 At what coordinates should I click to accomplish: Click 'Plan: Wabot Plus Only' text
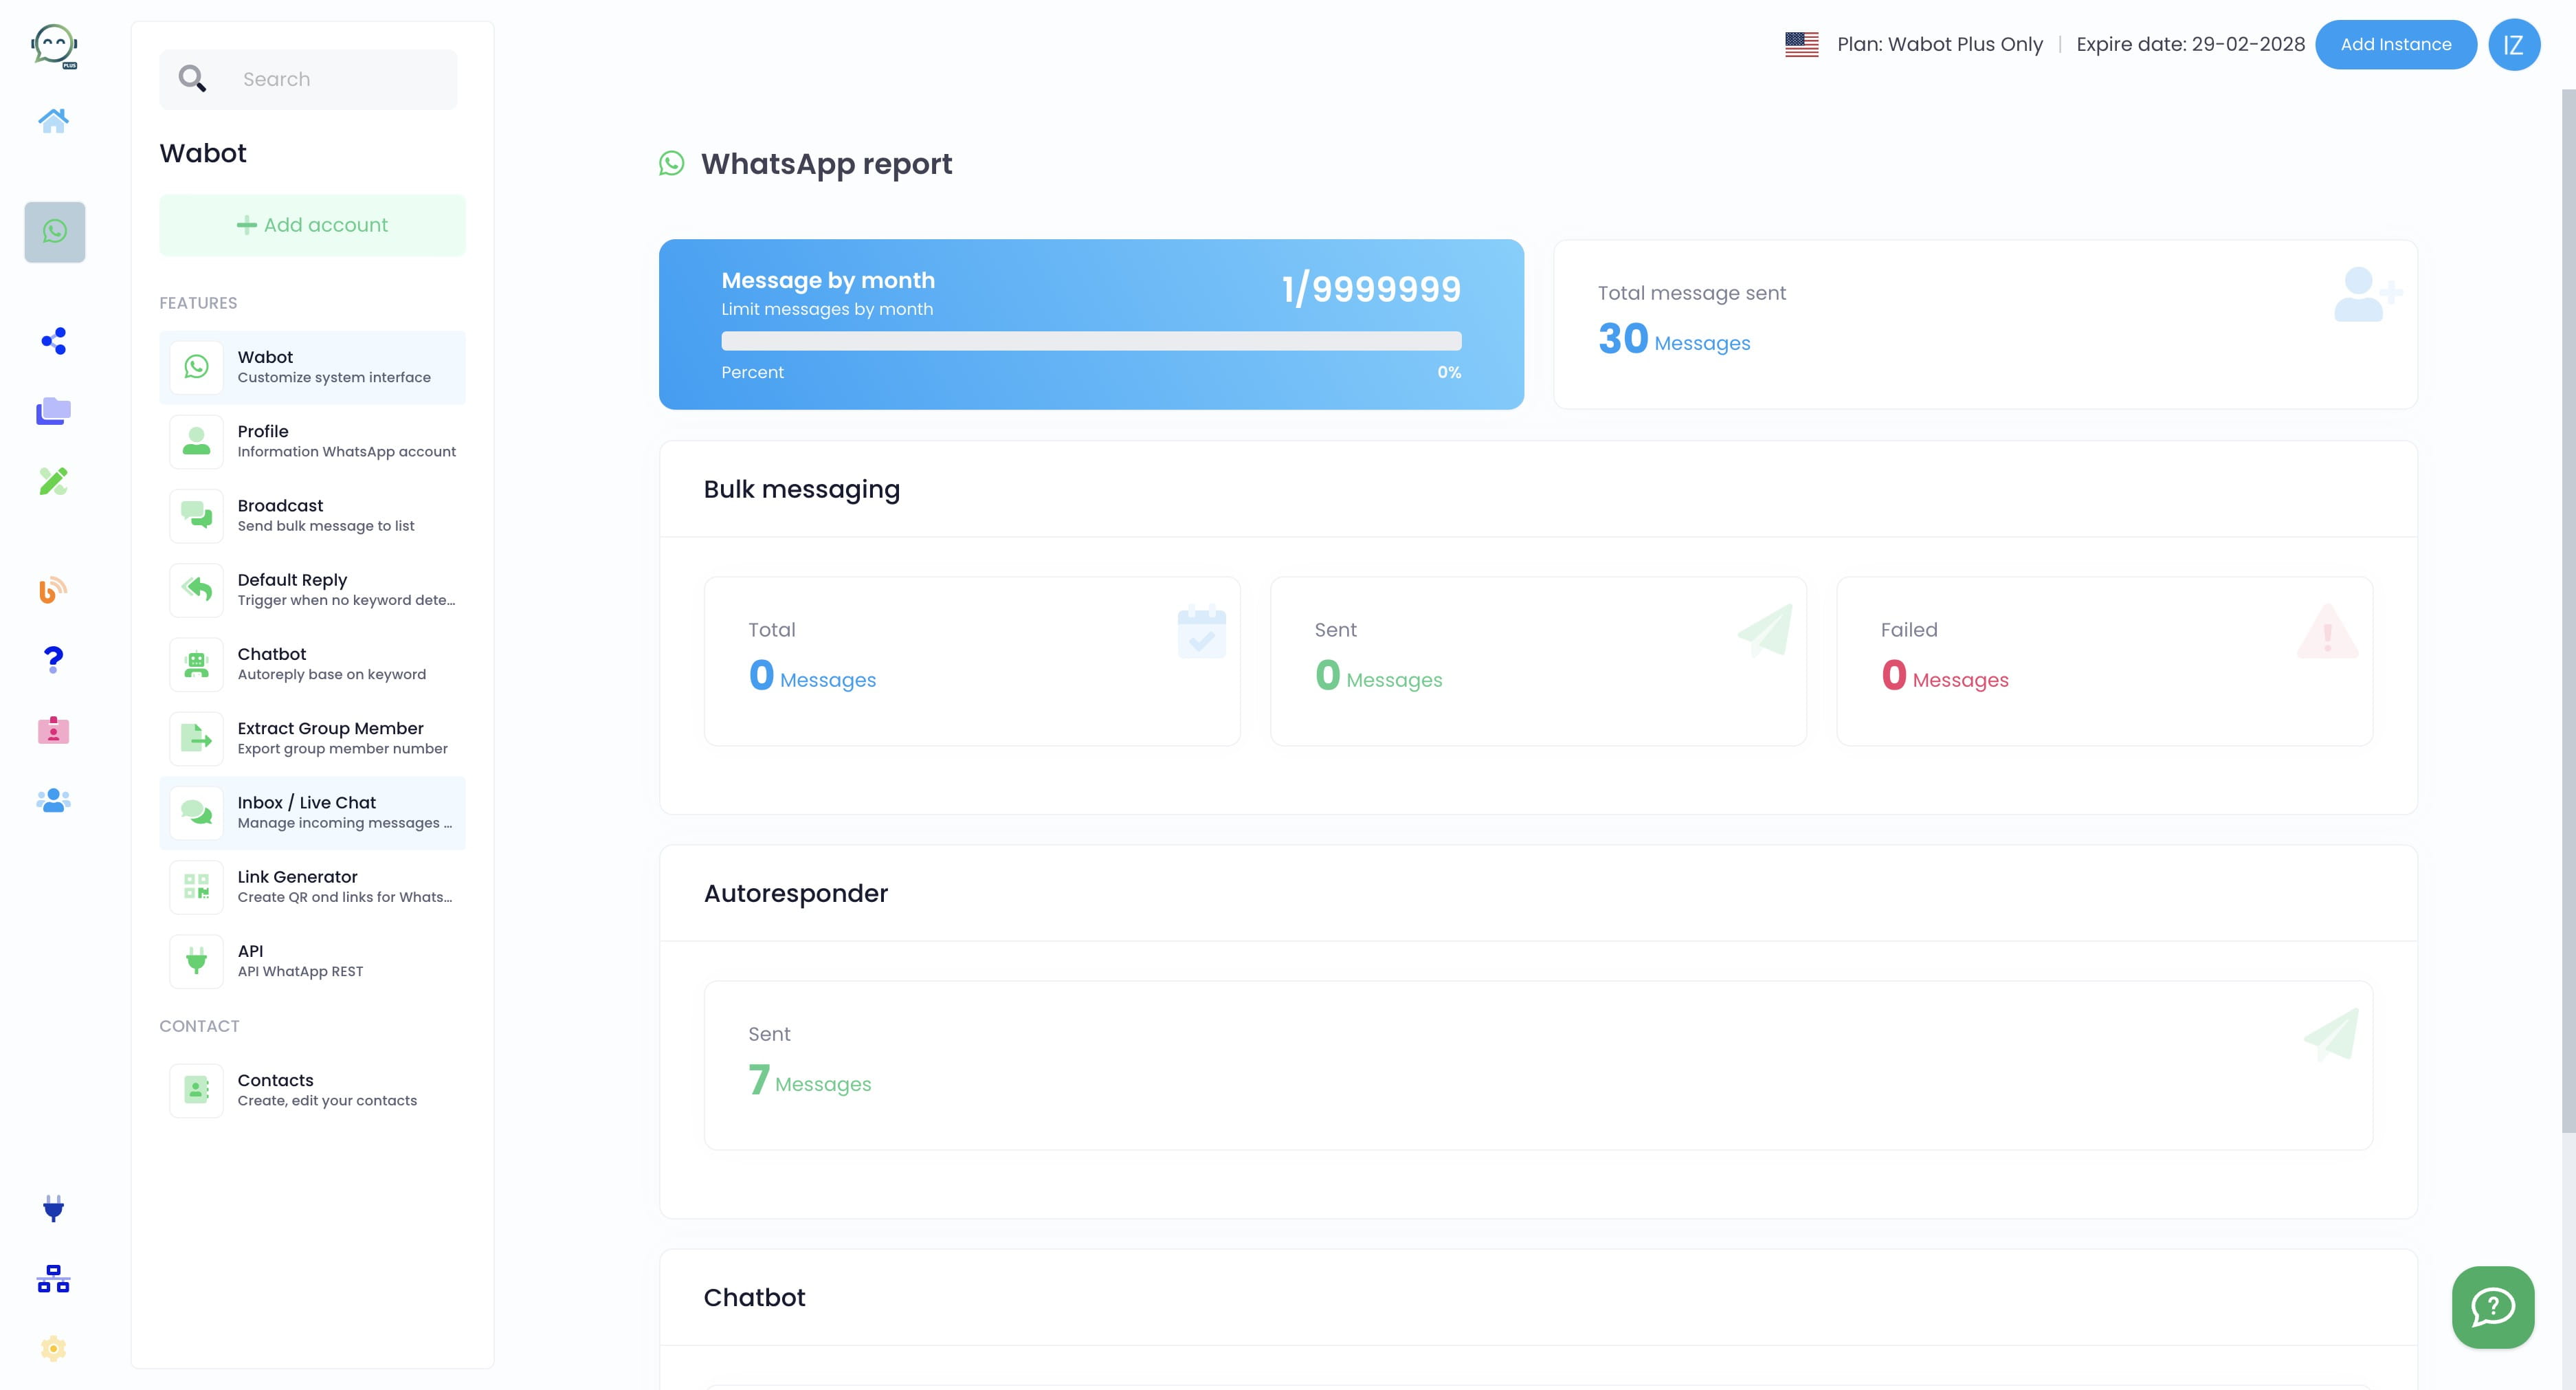[x=1940, y=44]
